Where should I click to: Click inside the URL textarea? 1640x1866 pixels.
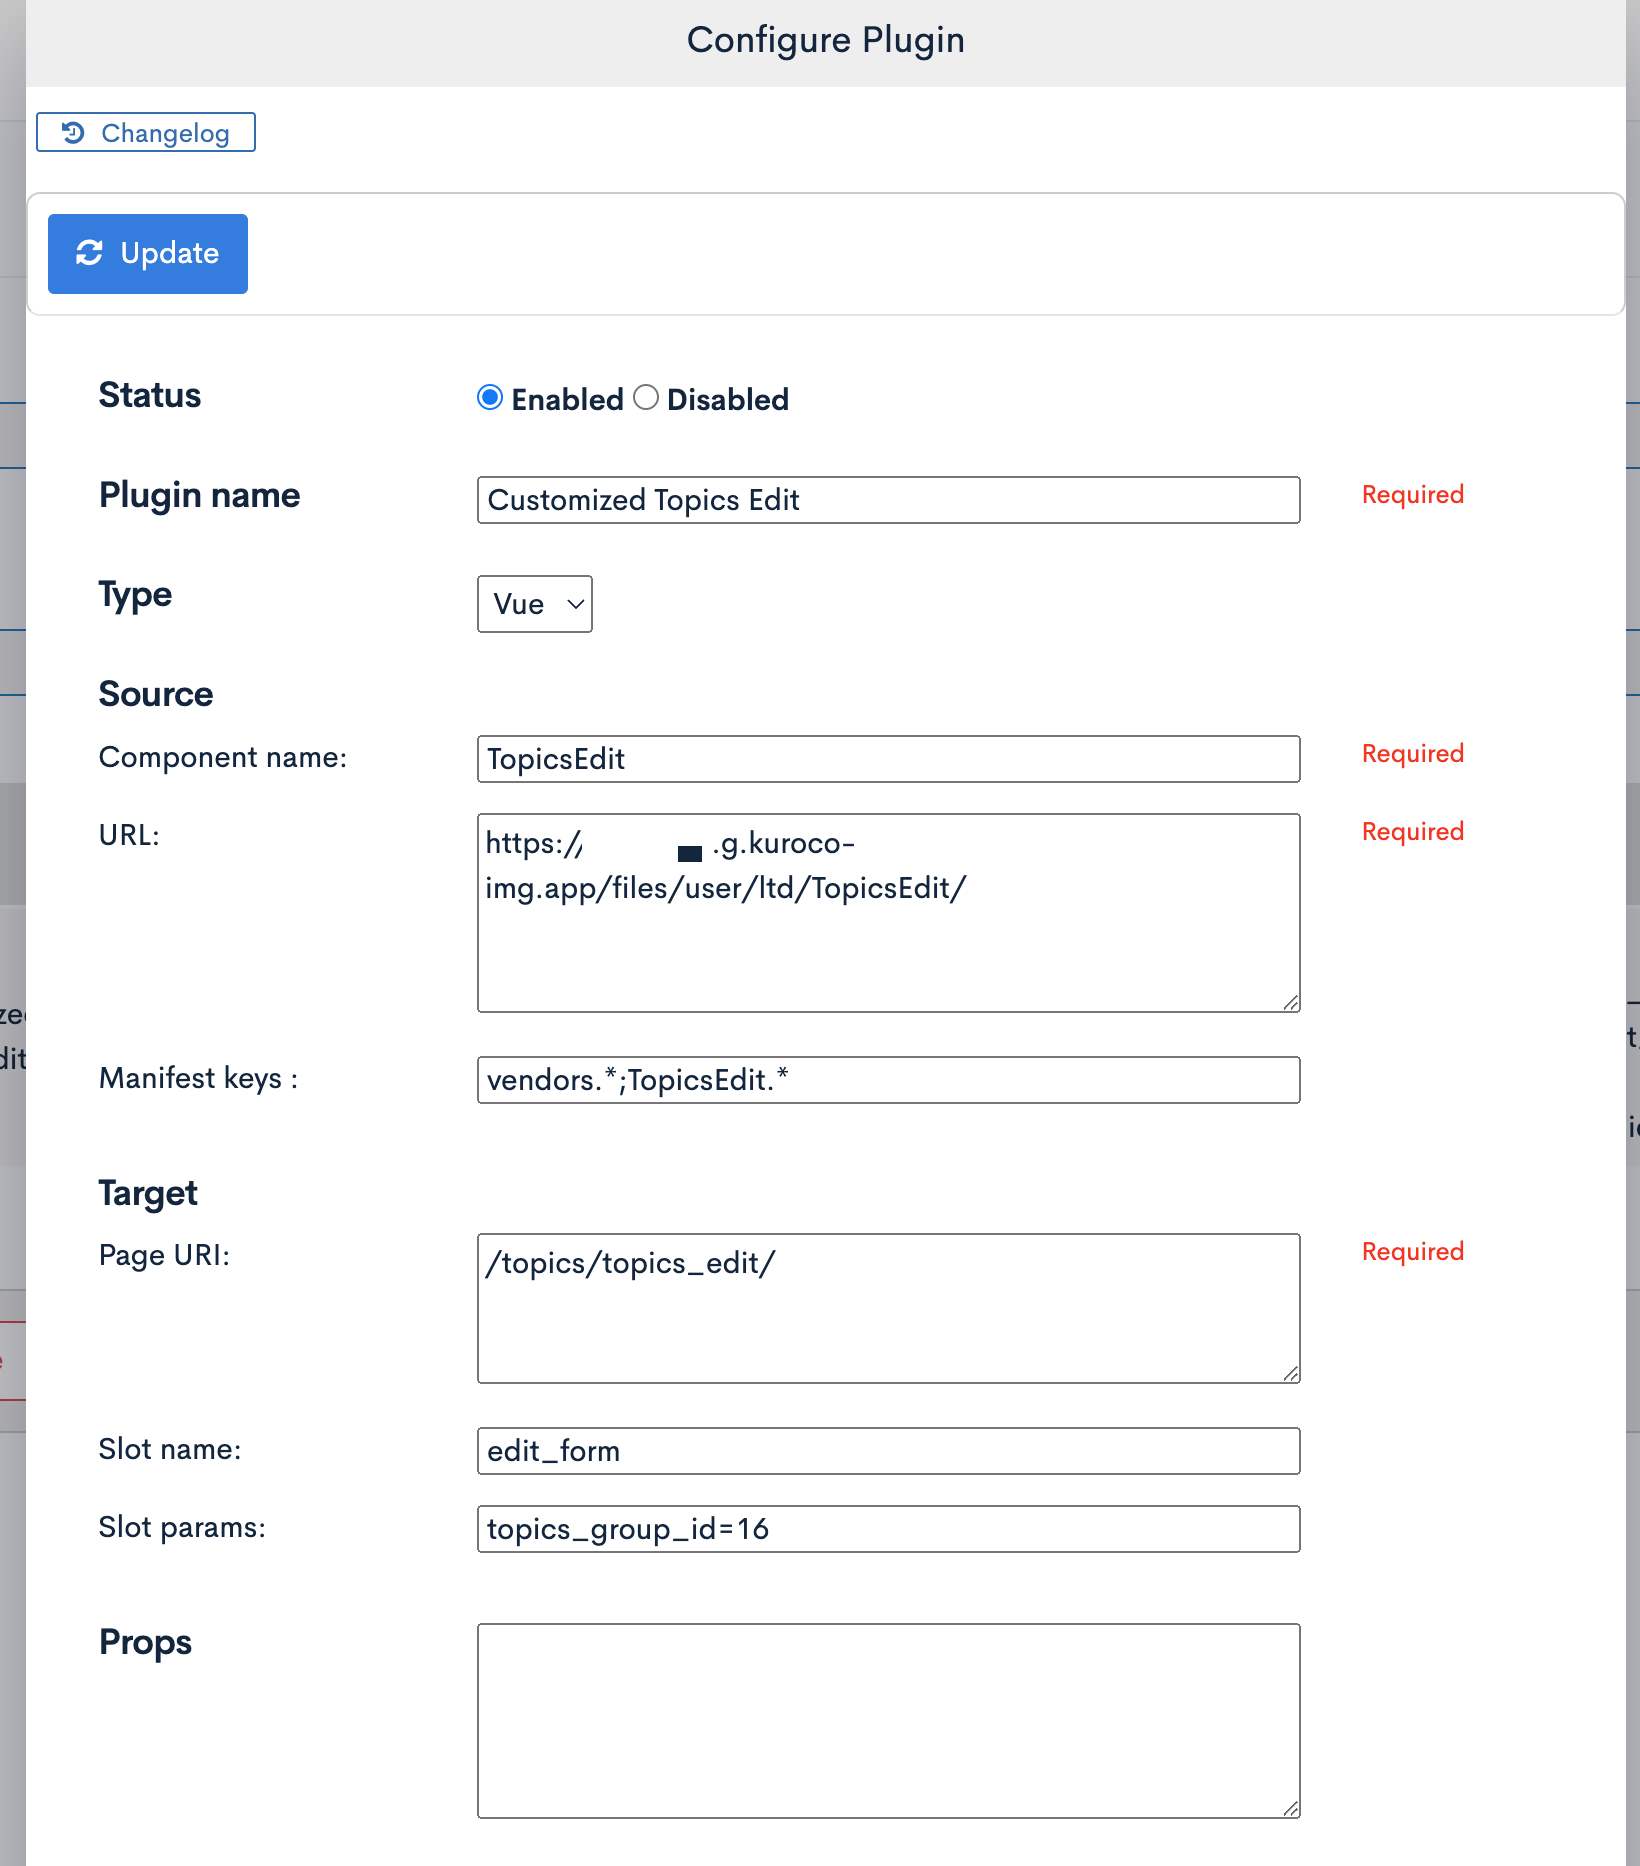888,910
